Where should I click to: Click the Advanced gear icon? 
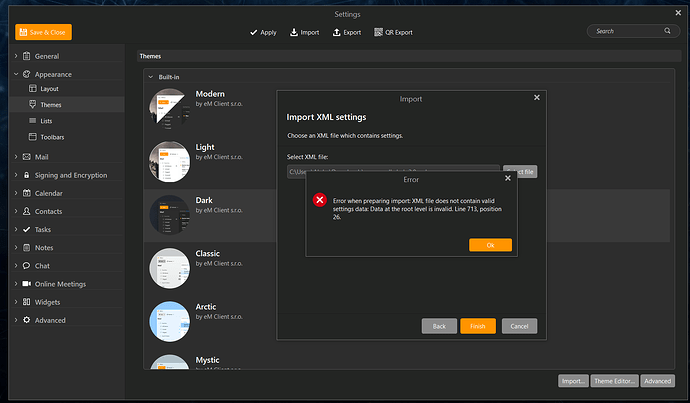pyautogui.click(x=26, y=320)
